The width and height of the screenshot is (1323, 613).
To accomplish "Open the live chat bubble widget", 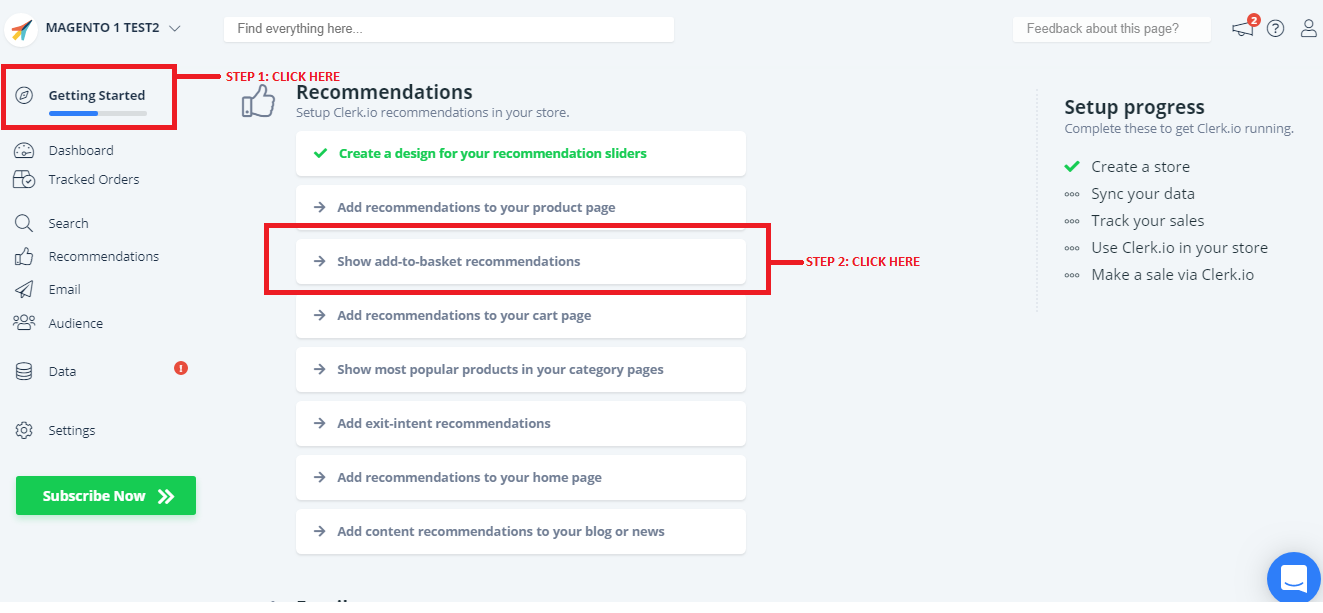I will 1294,578.
